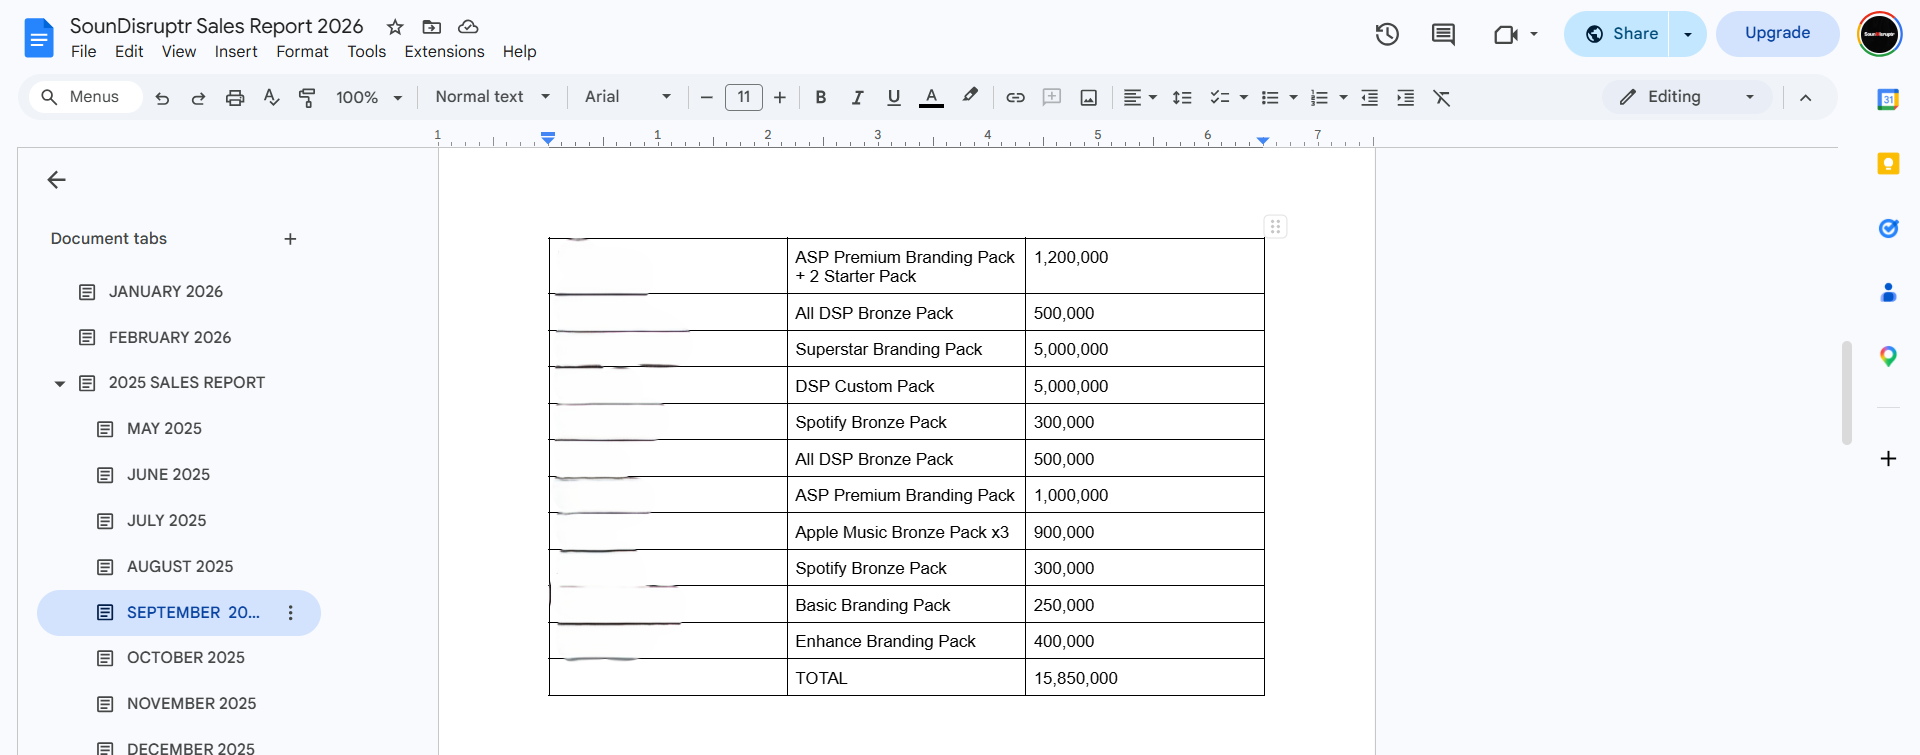Open Google Tasks side panel icon
The height and width of the screenshot is (755, 1920).
coord(1888,228)
